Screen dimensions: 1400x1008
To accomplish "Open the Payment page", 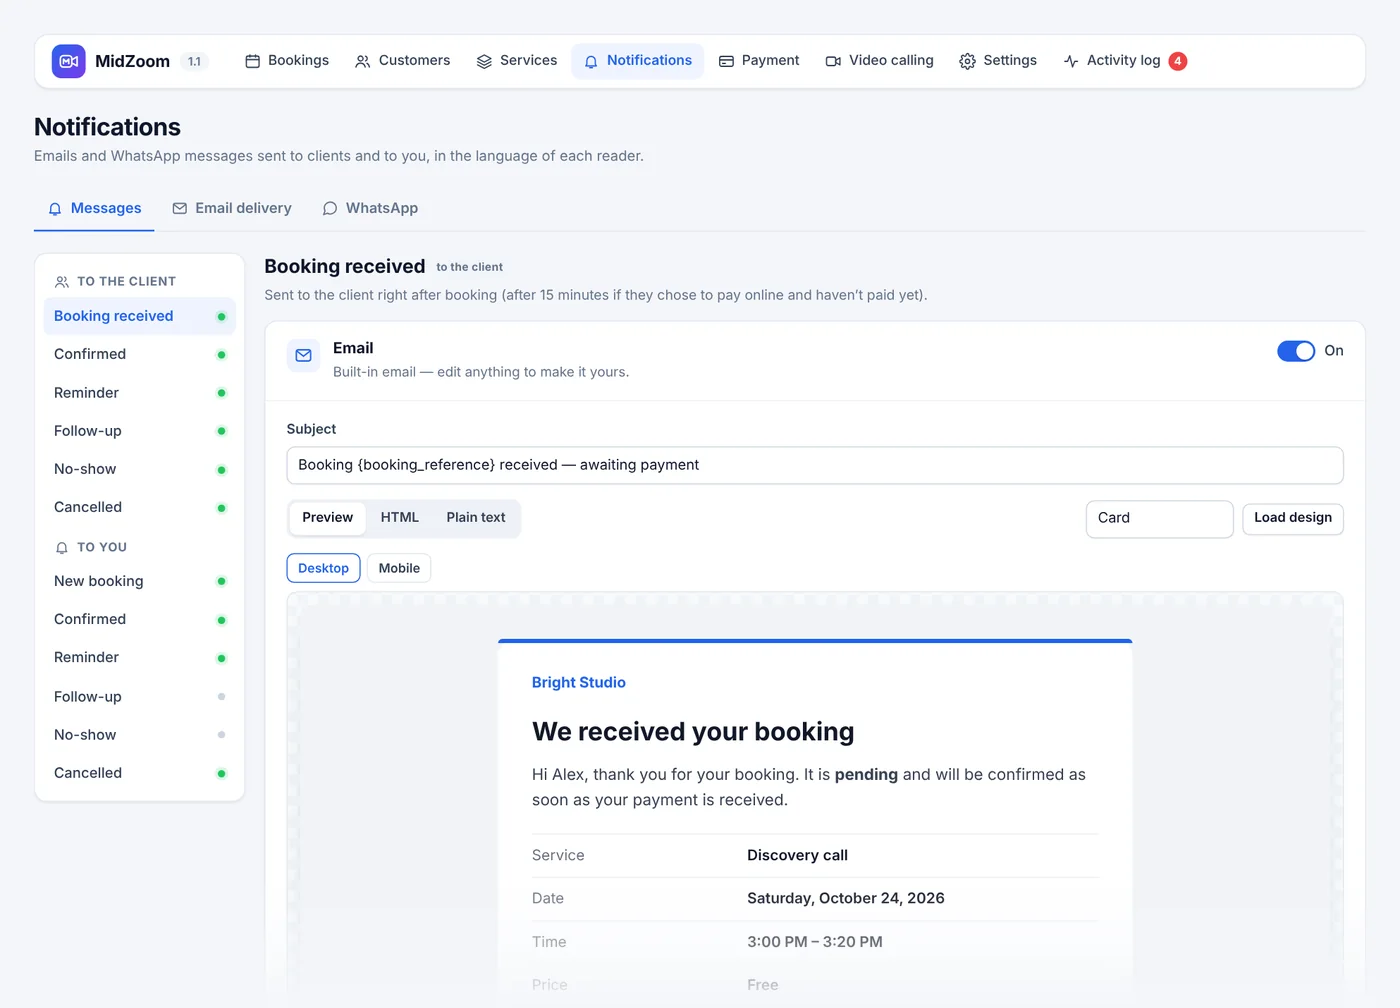I will pyautogui.click(x=759, y=61).
